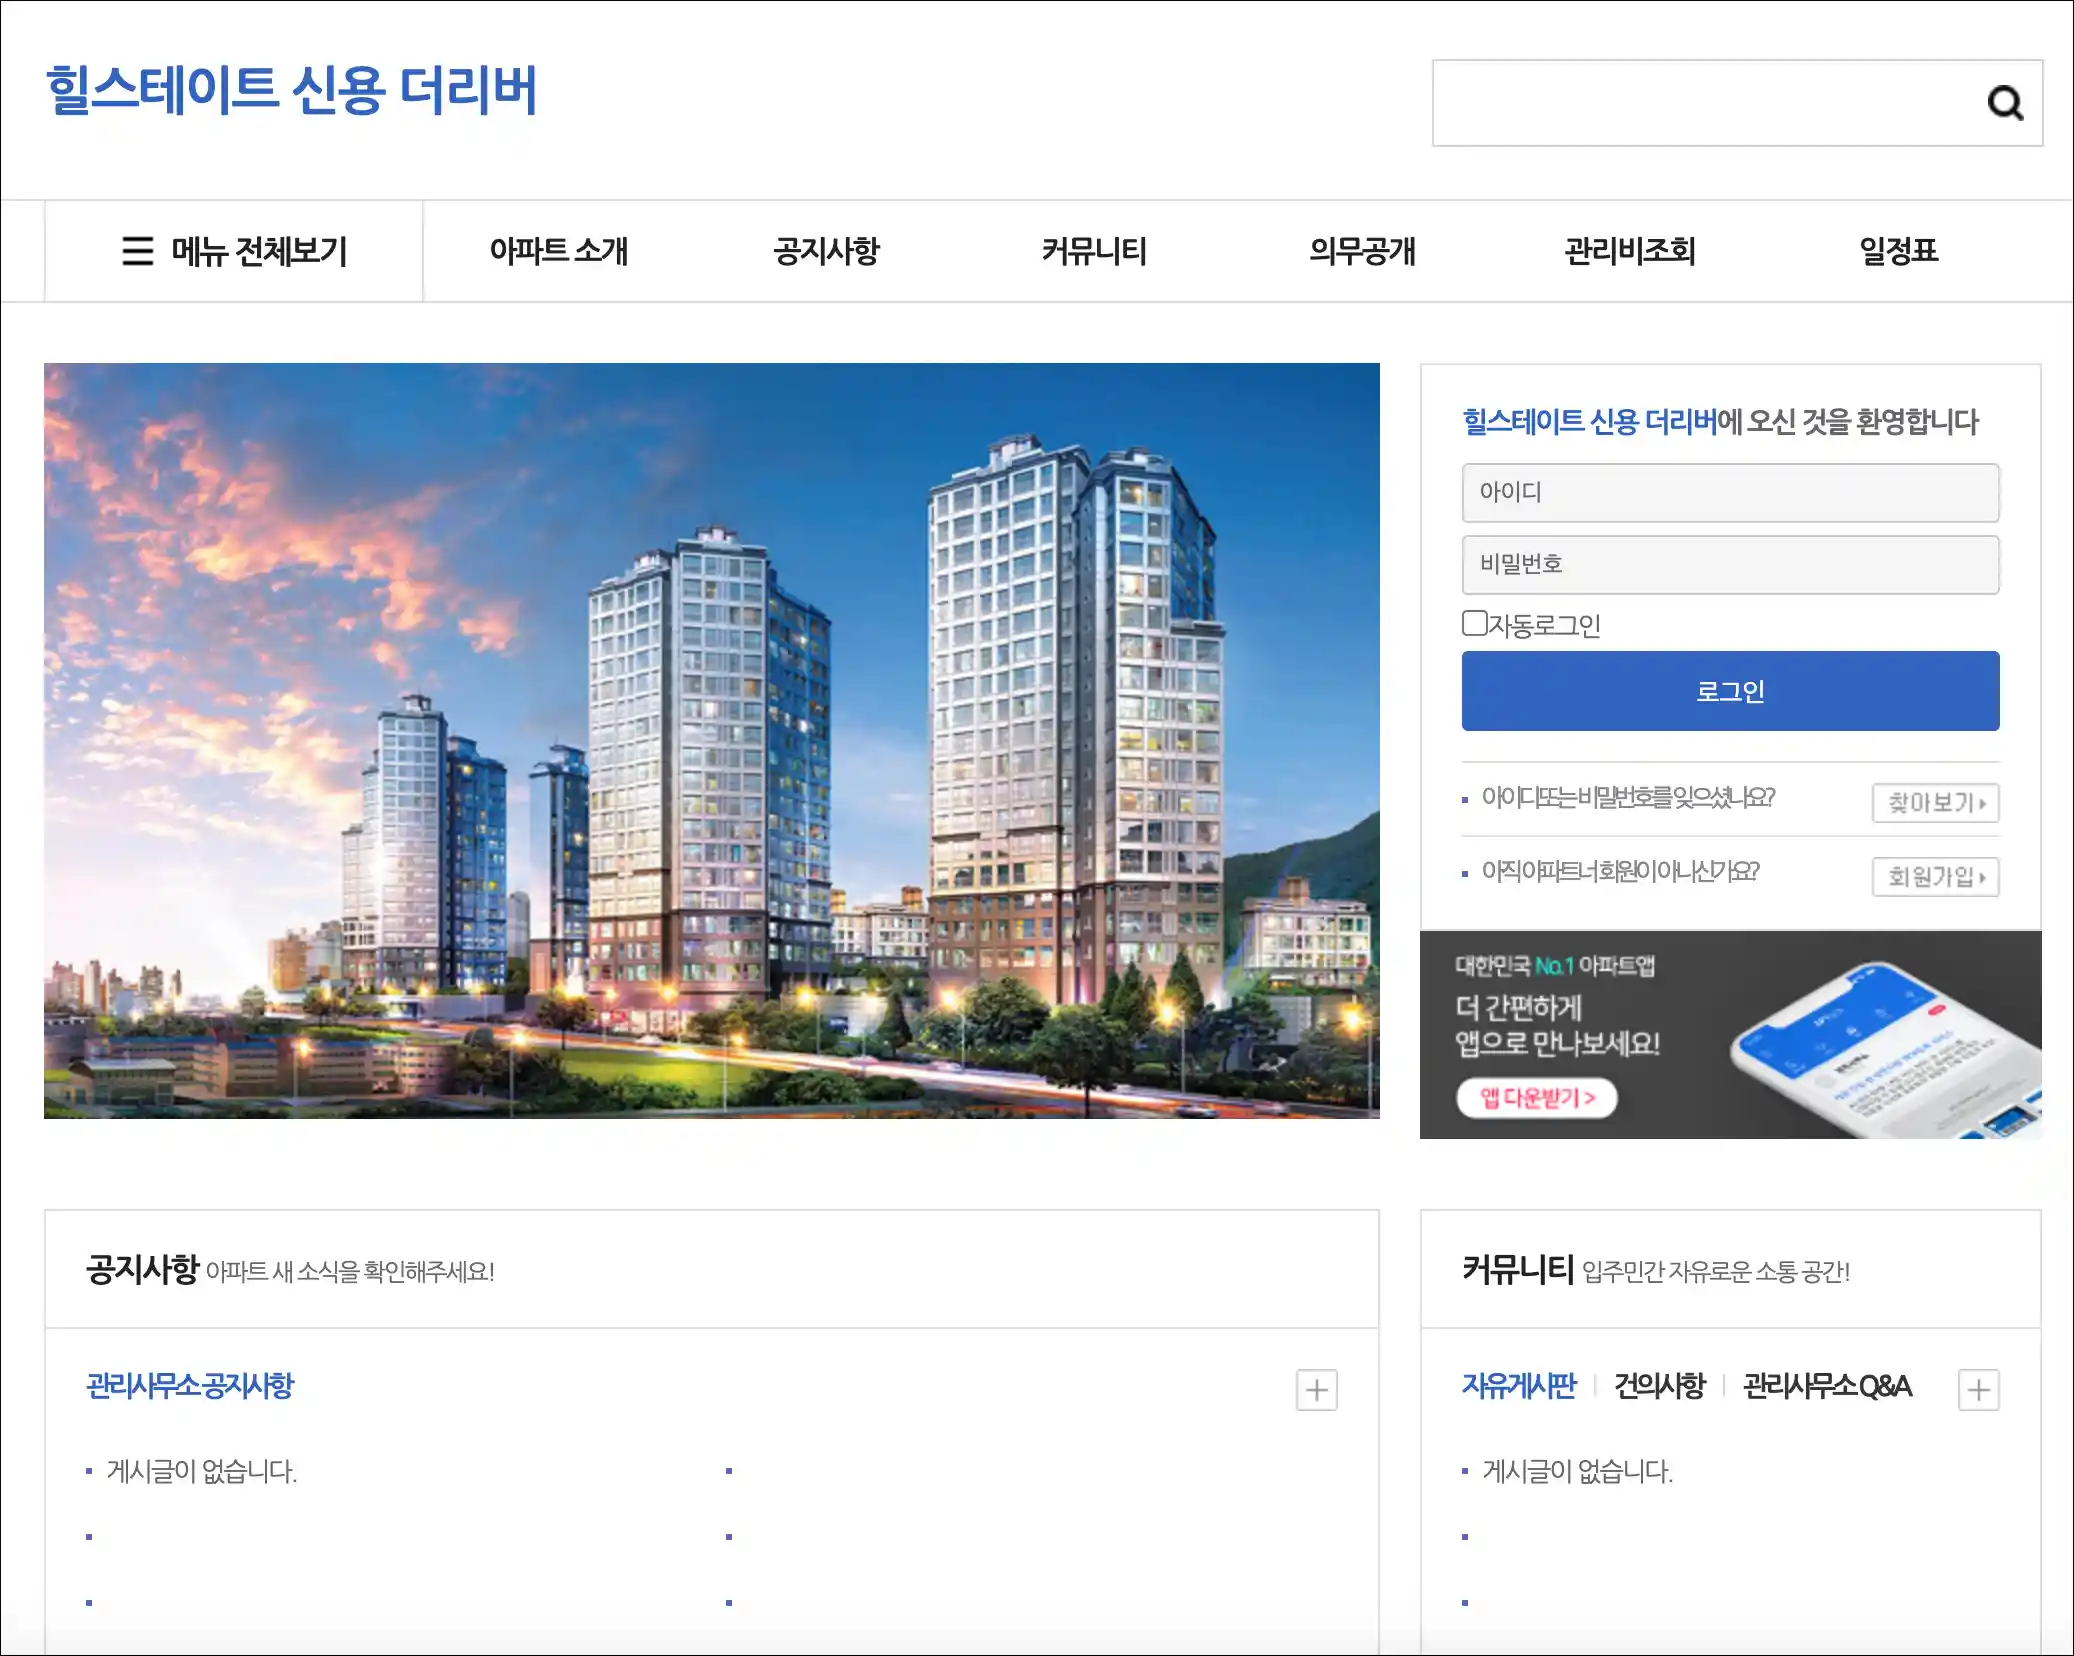Open the 커뮤니티 menu
The height and width of the screenshot is (1656, 2074).
click(x=1094, y=251)
